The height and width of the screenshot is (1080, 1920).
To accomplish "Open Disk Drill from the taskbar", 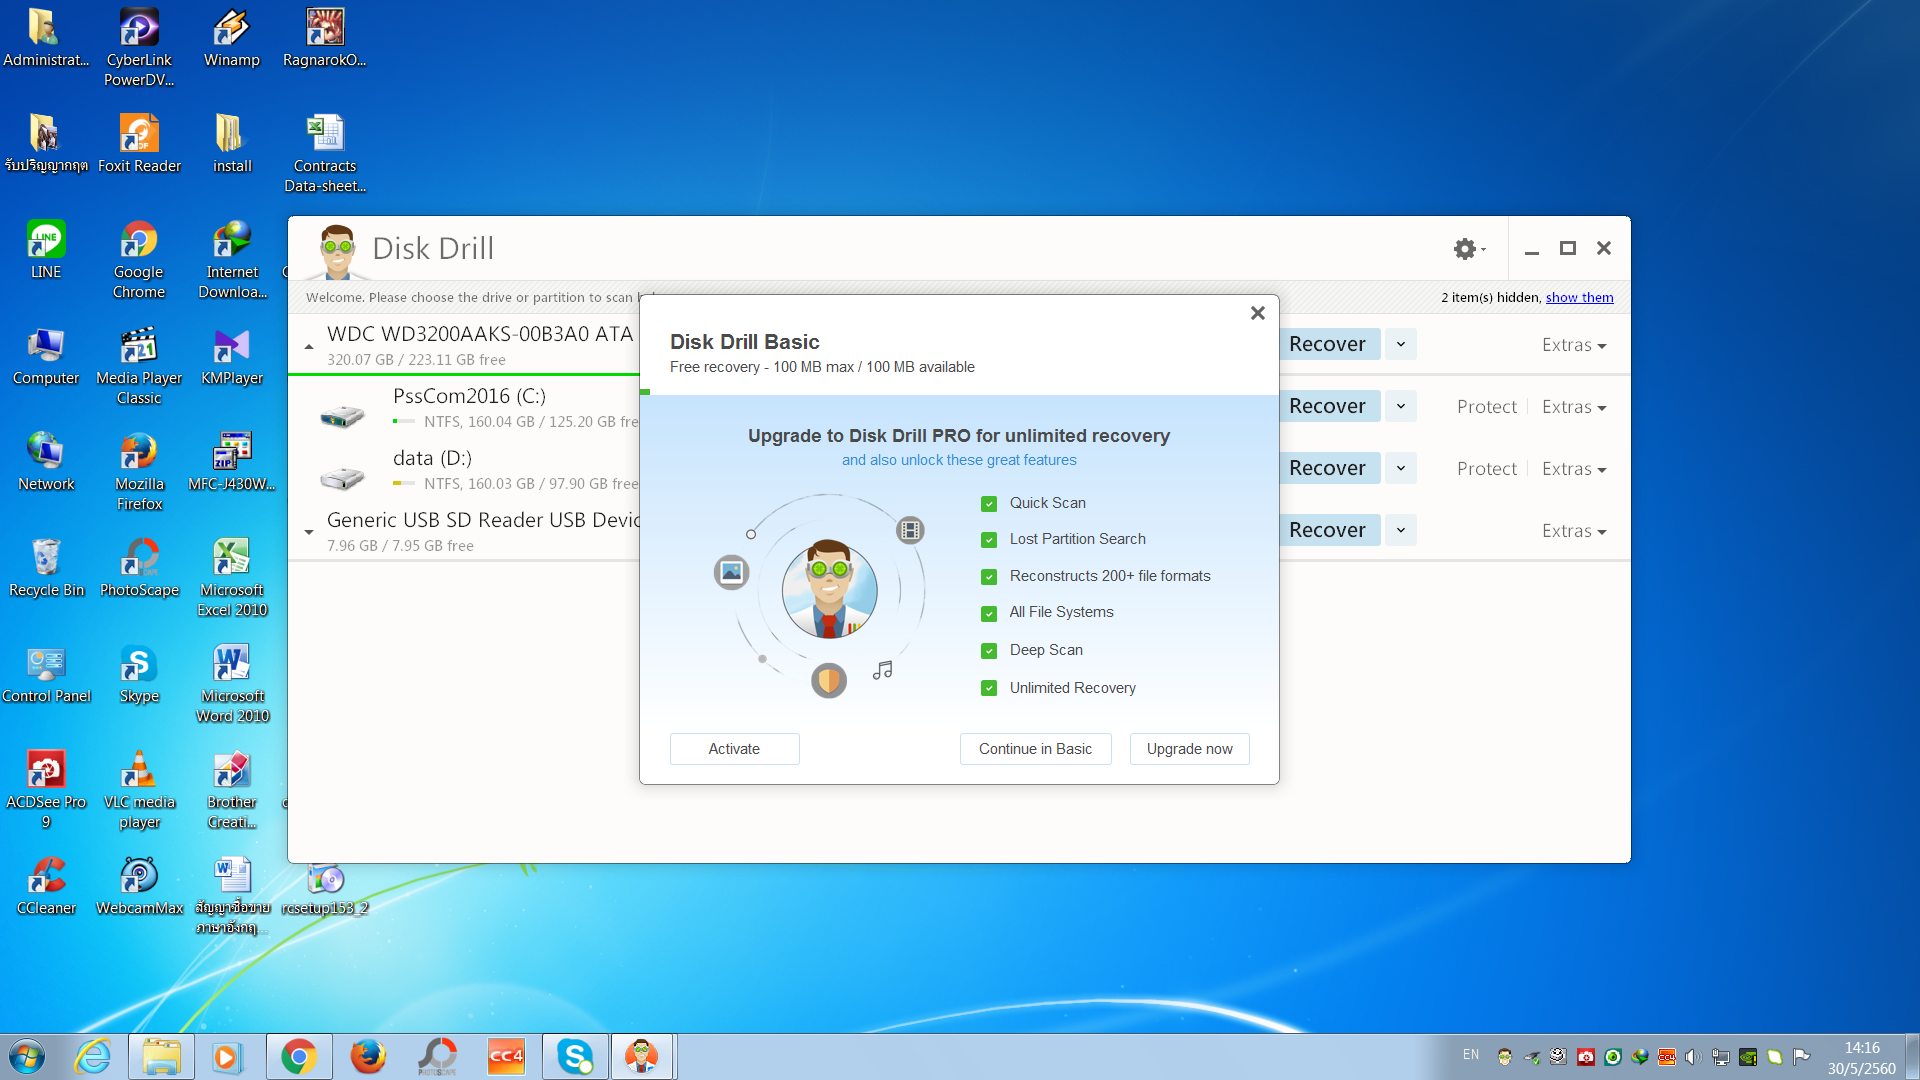I will coord(641,1056).
